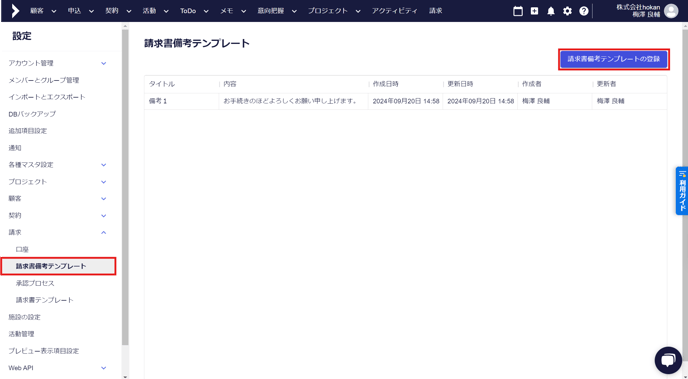Click the sidebar vertical scrollbar
The image size is (688, 379).
pos(125,187)
